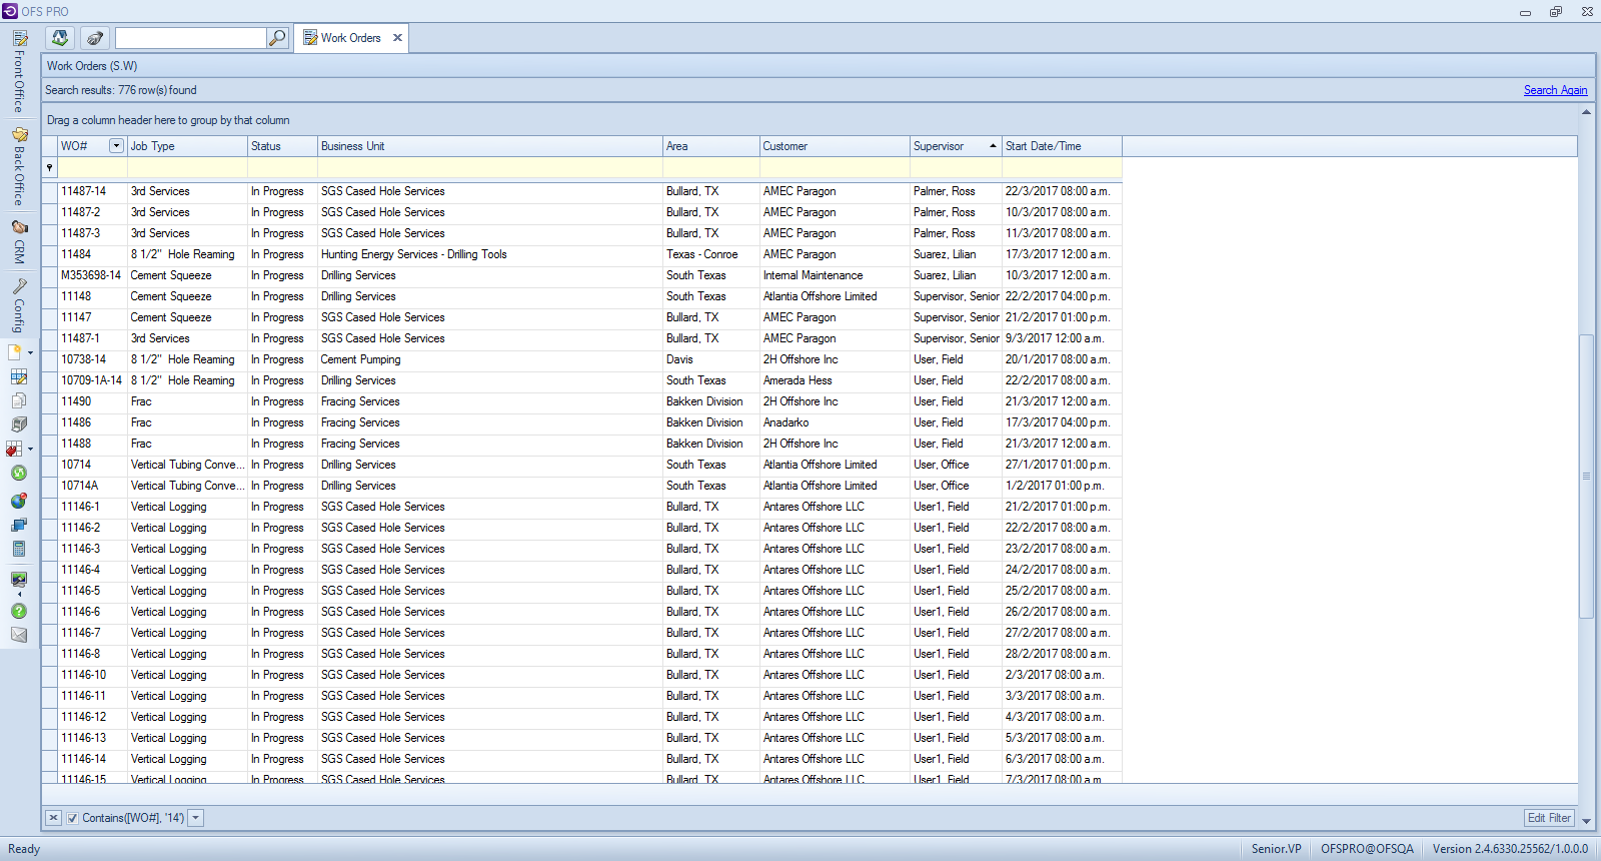Sort by the Status column header

point(282,146)
